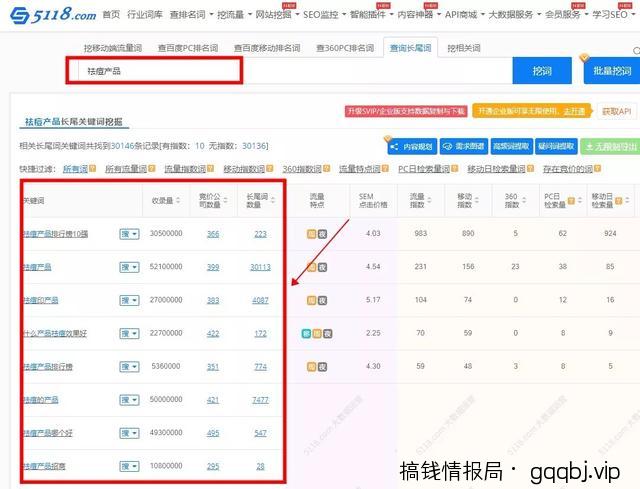
Task: Click the 批量挖词 button
Action: click(x=612, y=71)
